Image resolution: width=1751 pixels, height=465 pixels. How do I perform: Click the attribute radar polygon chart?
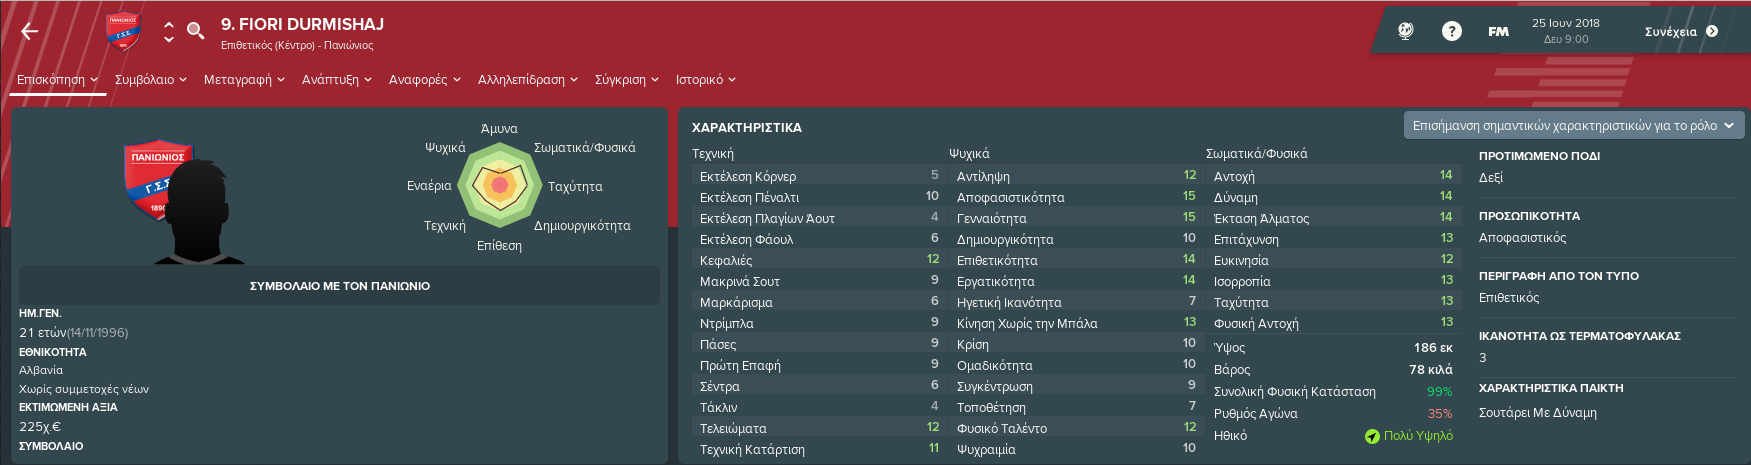[x=499, y=186]
